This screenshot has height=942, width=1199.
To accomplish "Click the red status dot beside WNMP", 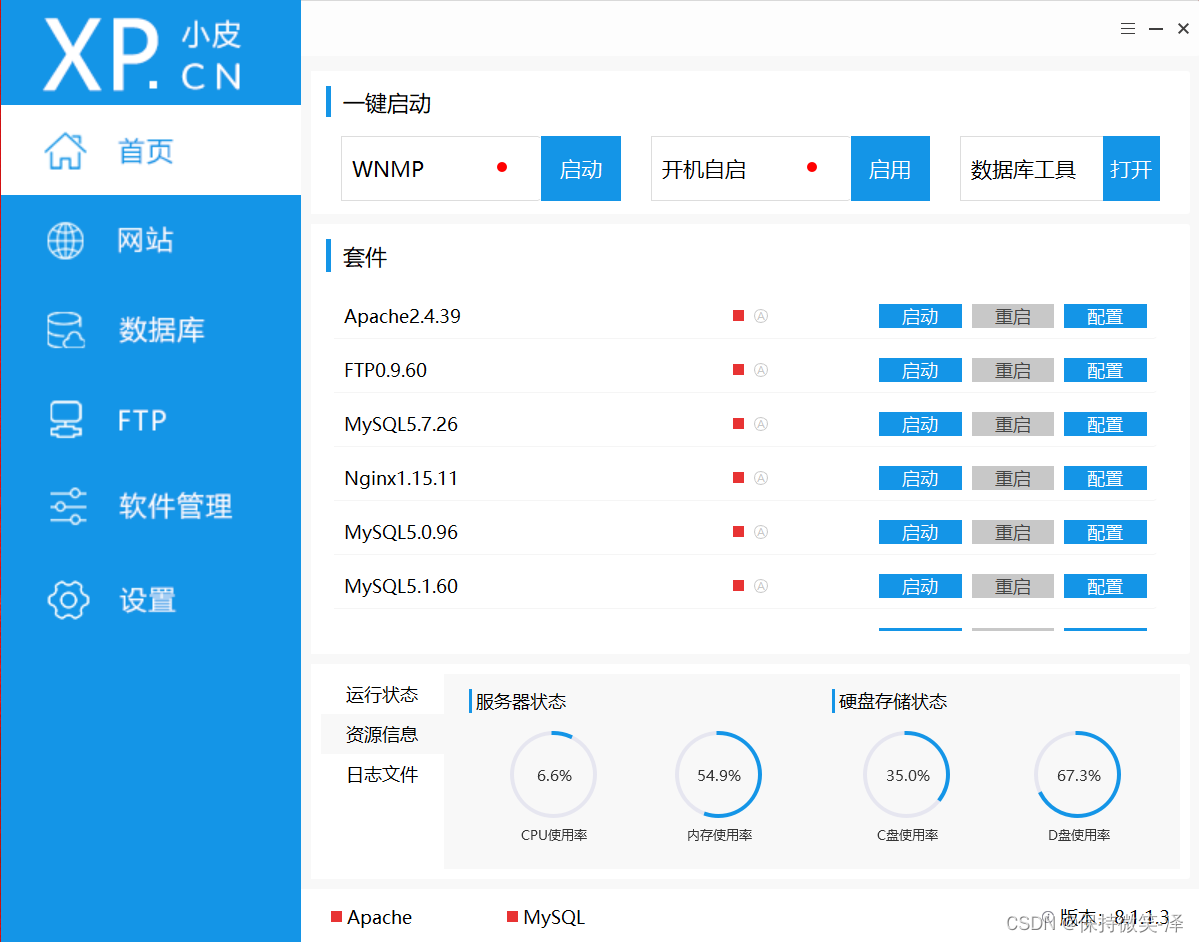I will tap(502, 167).
